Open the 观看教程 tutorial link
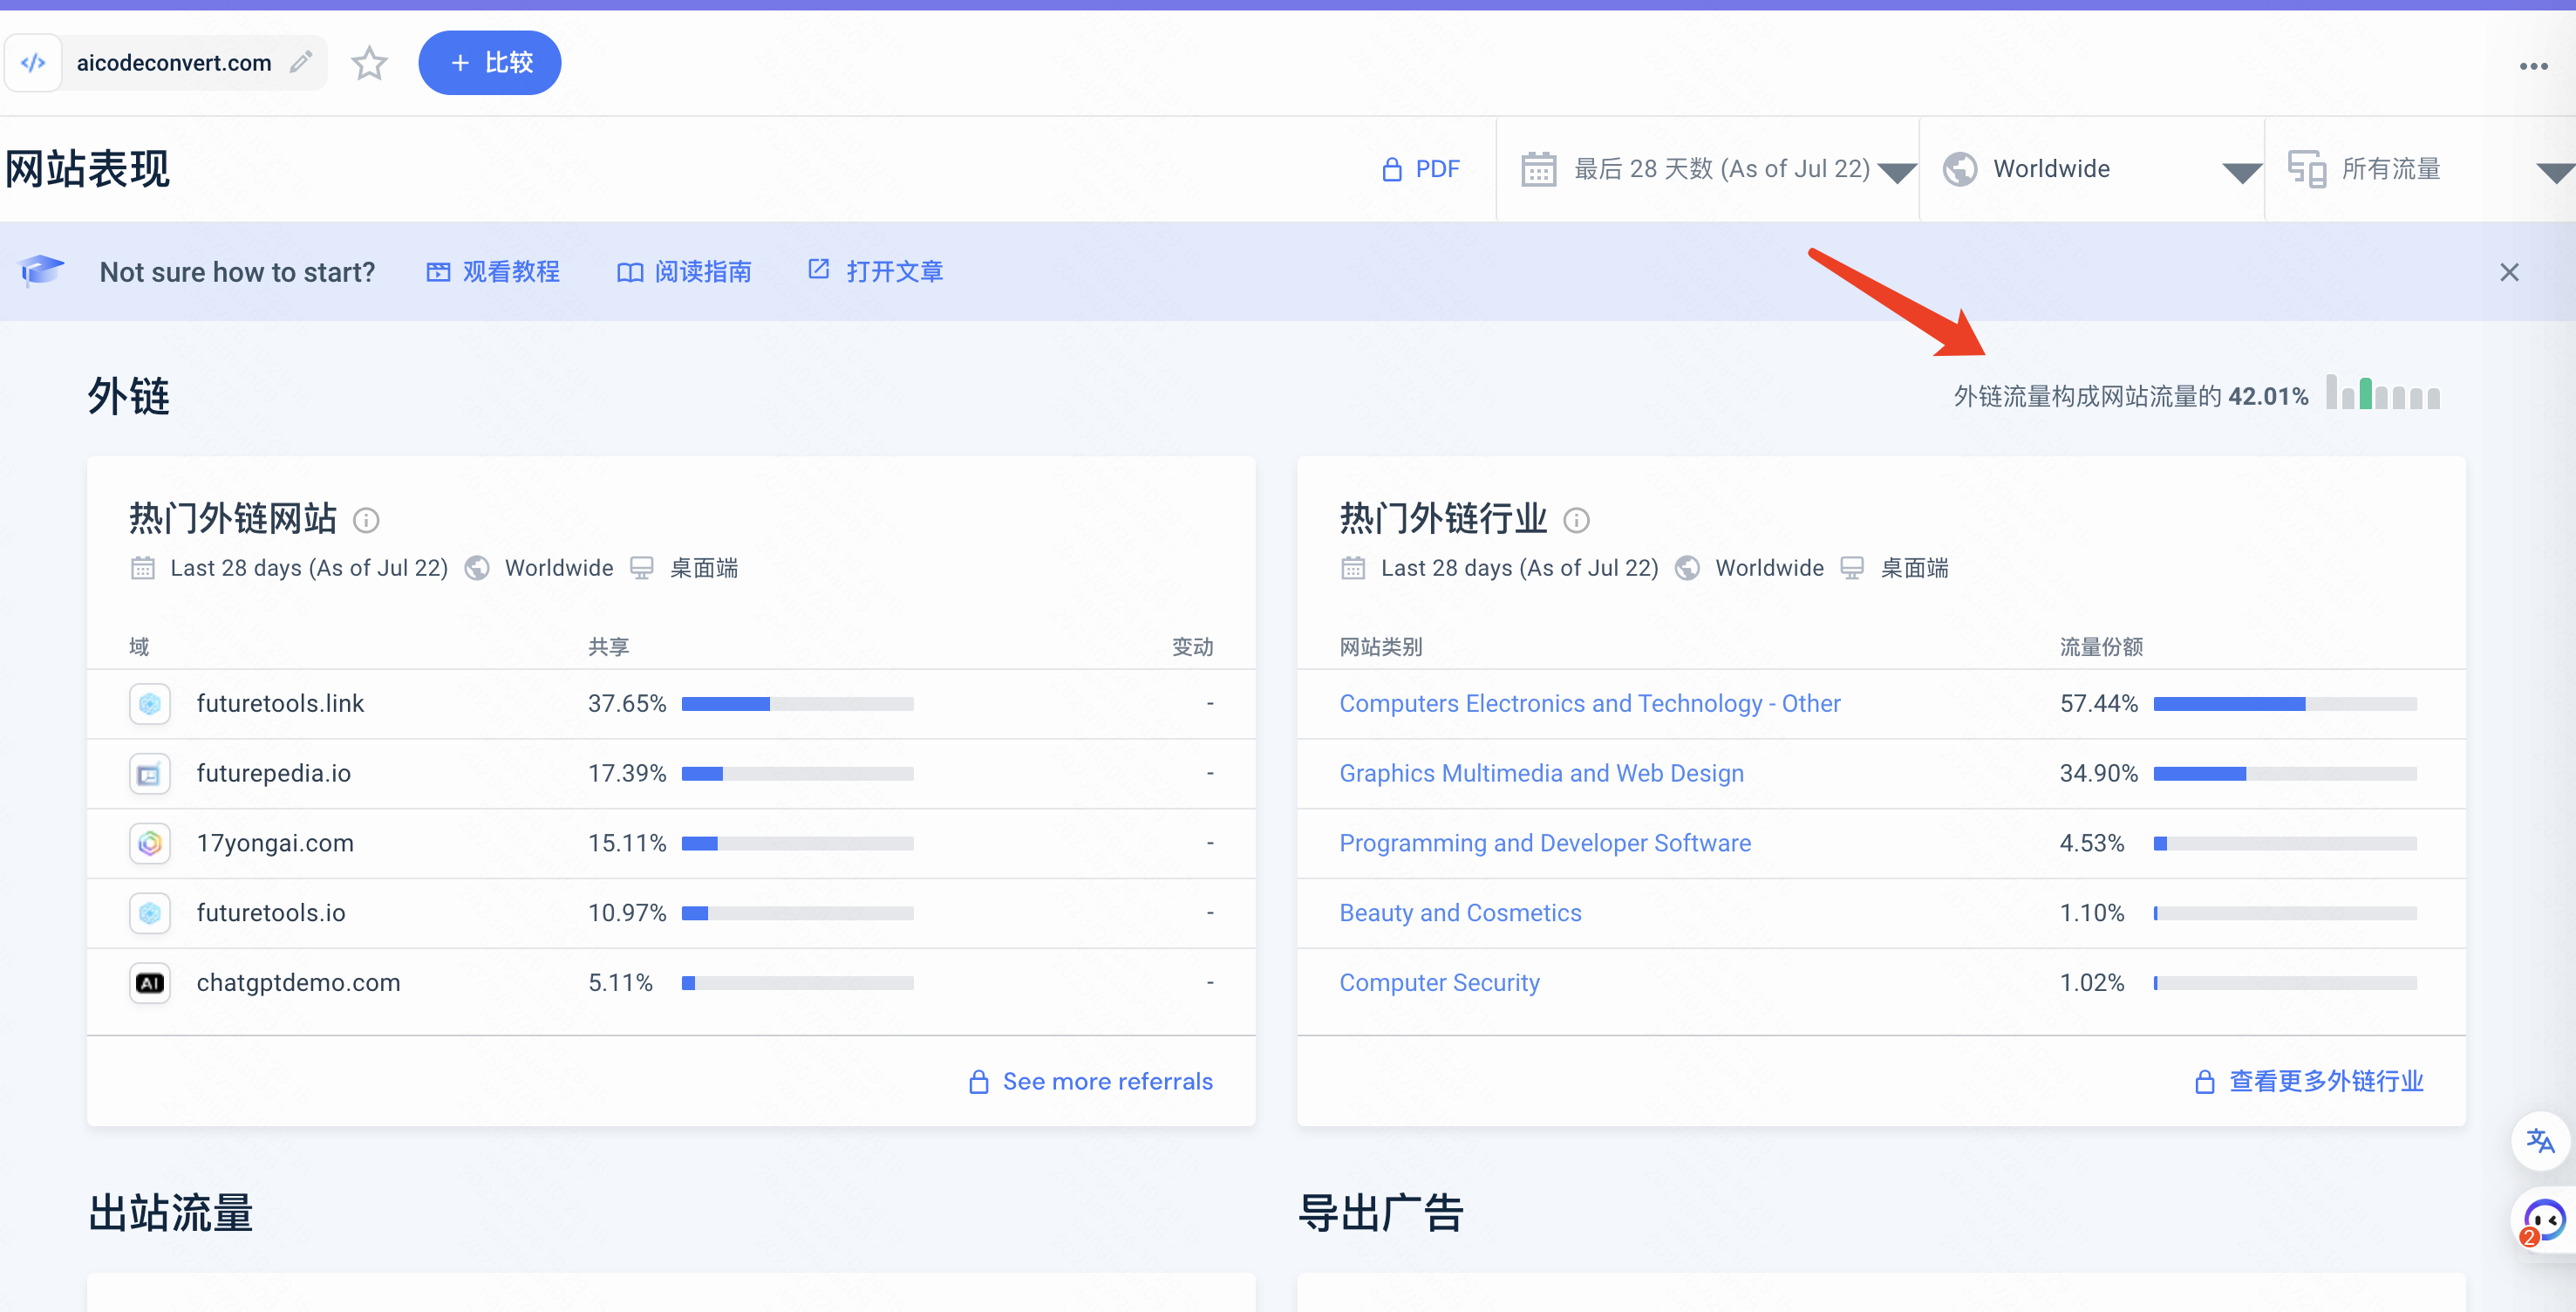This screenshot has width=2576, height=1312. point(493,271)
